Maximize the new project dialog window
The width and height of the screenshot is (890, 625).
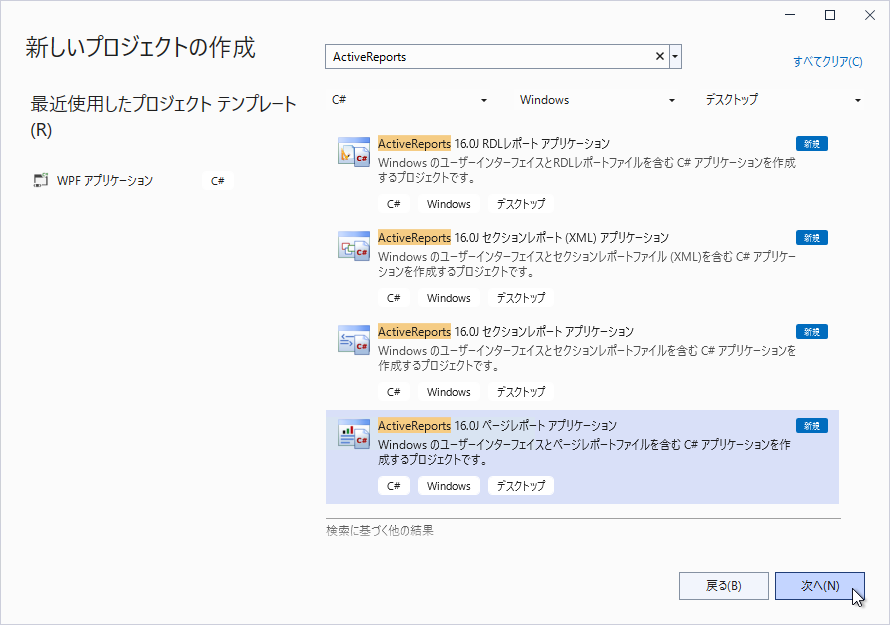click(x=829, y=15)
